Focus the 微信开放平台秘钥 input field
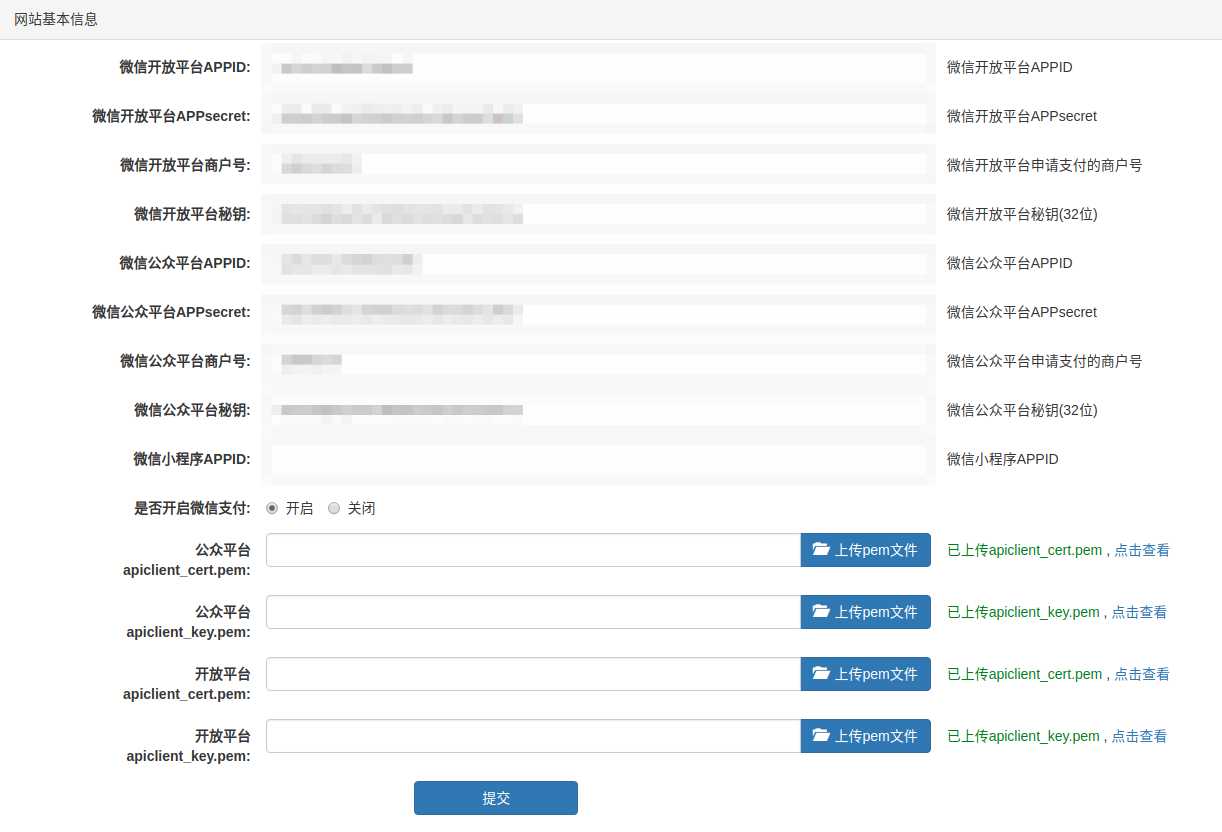 (x=598, y=214)
